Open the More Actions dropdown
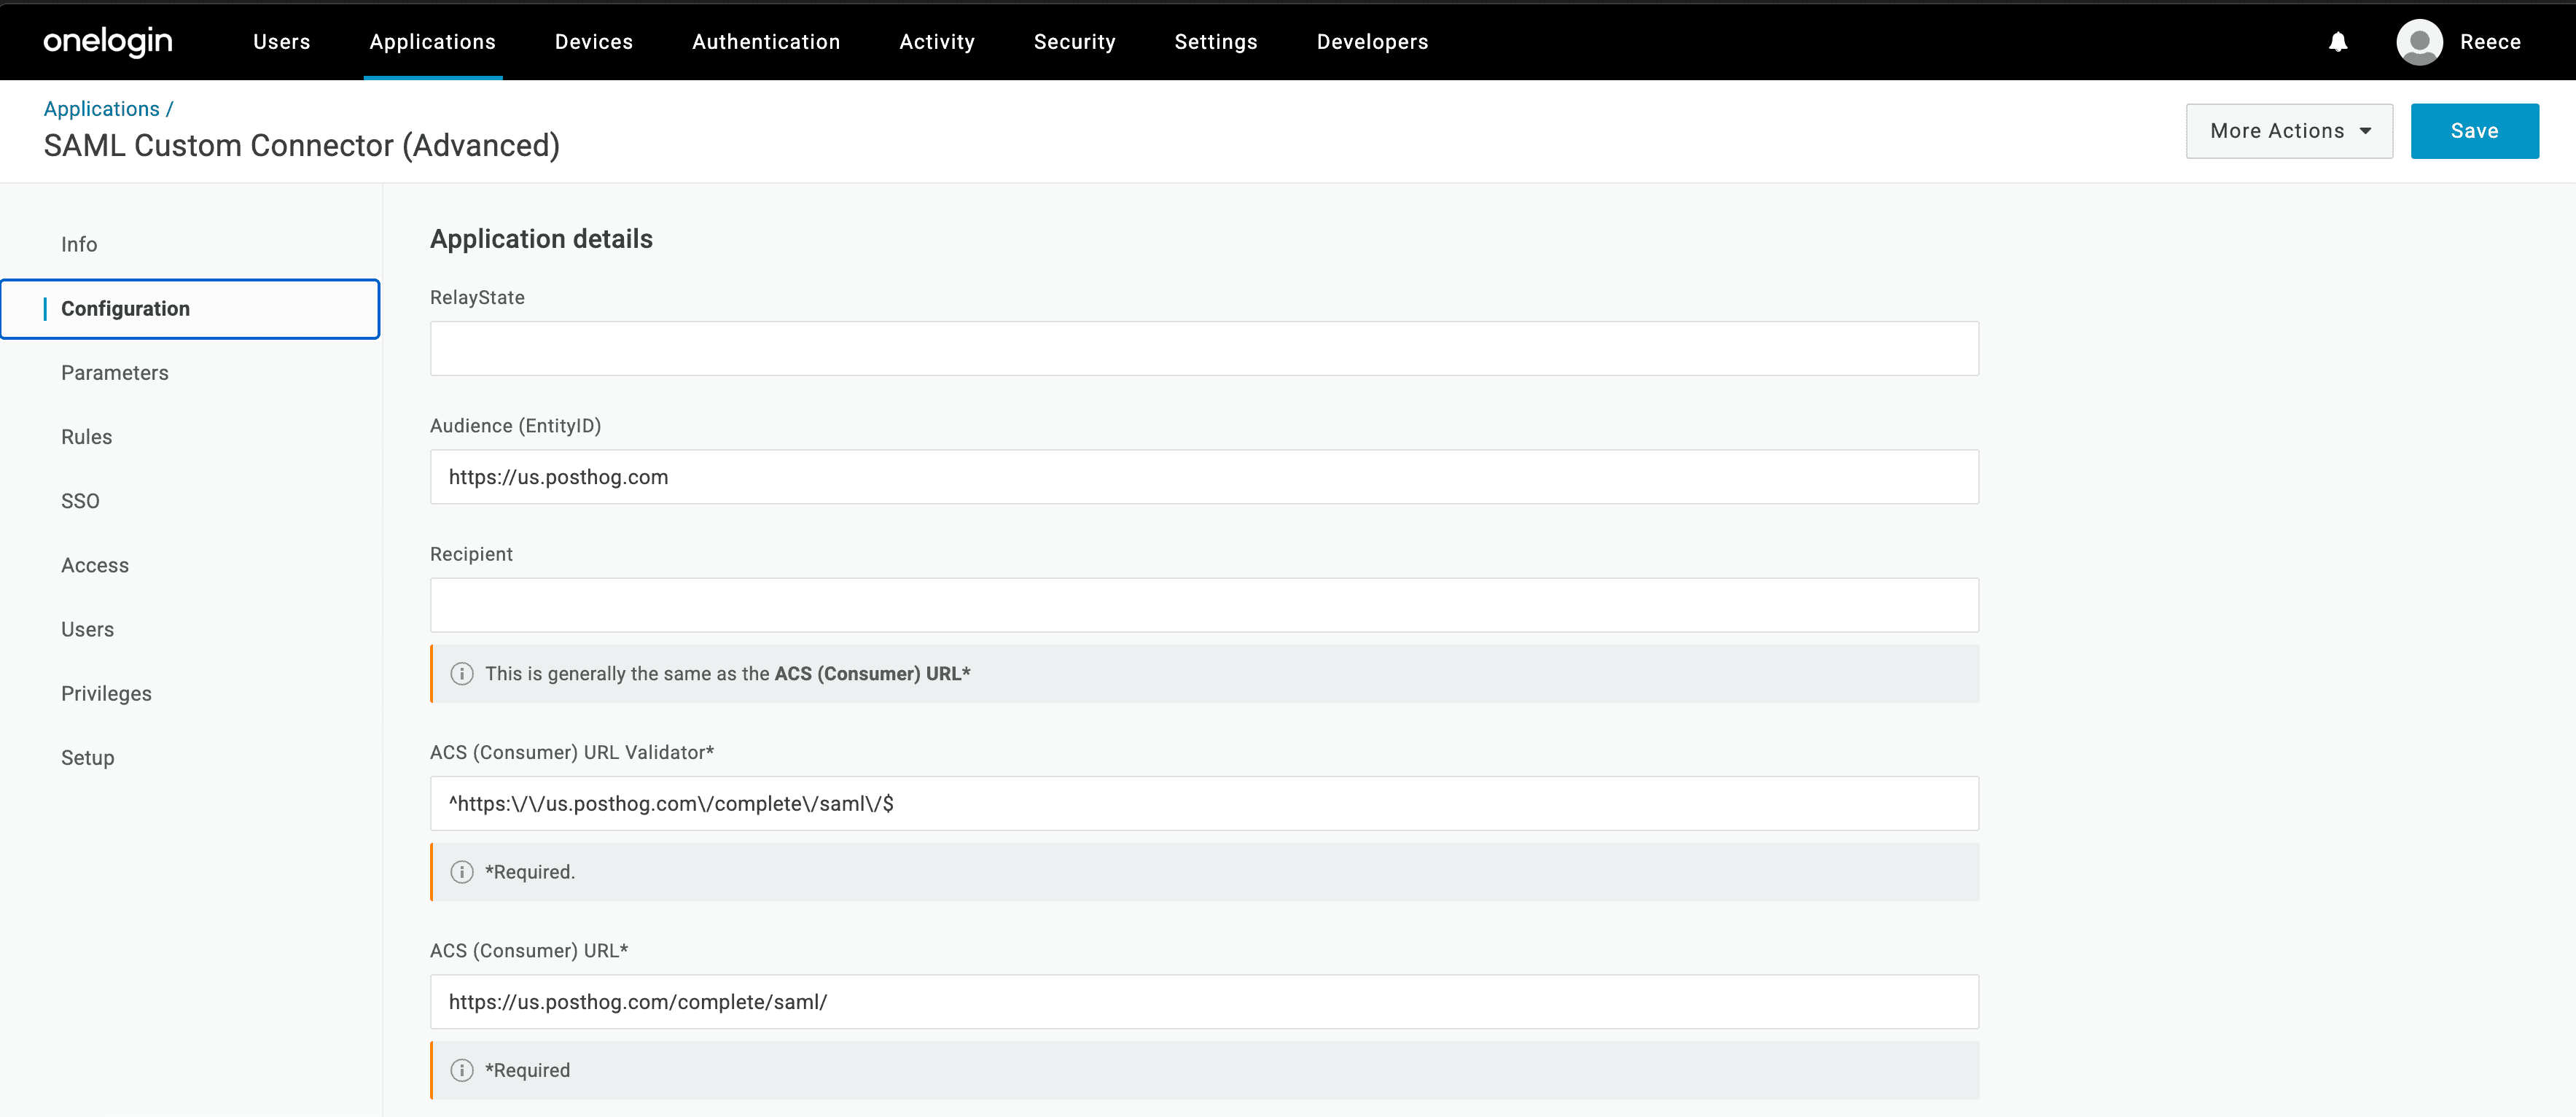Image resolution: width=2576 pixels, height=1117 pixels. 2289,131
